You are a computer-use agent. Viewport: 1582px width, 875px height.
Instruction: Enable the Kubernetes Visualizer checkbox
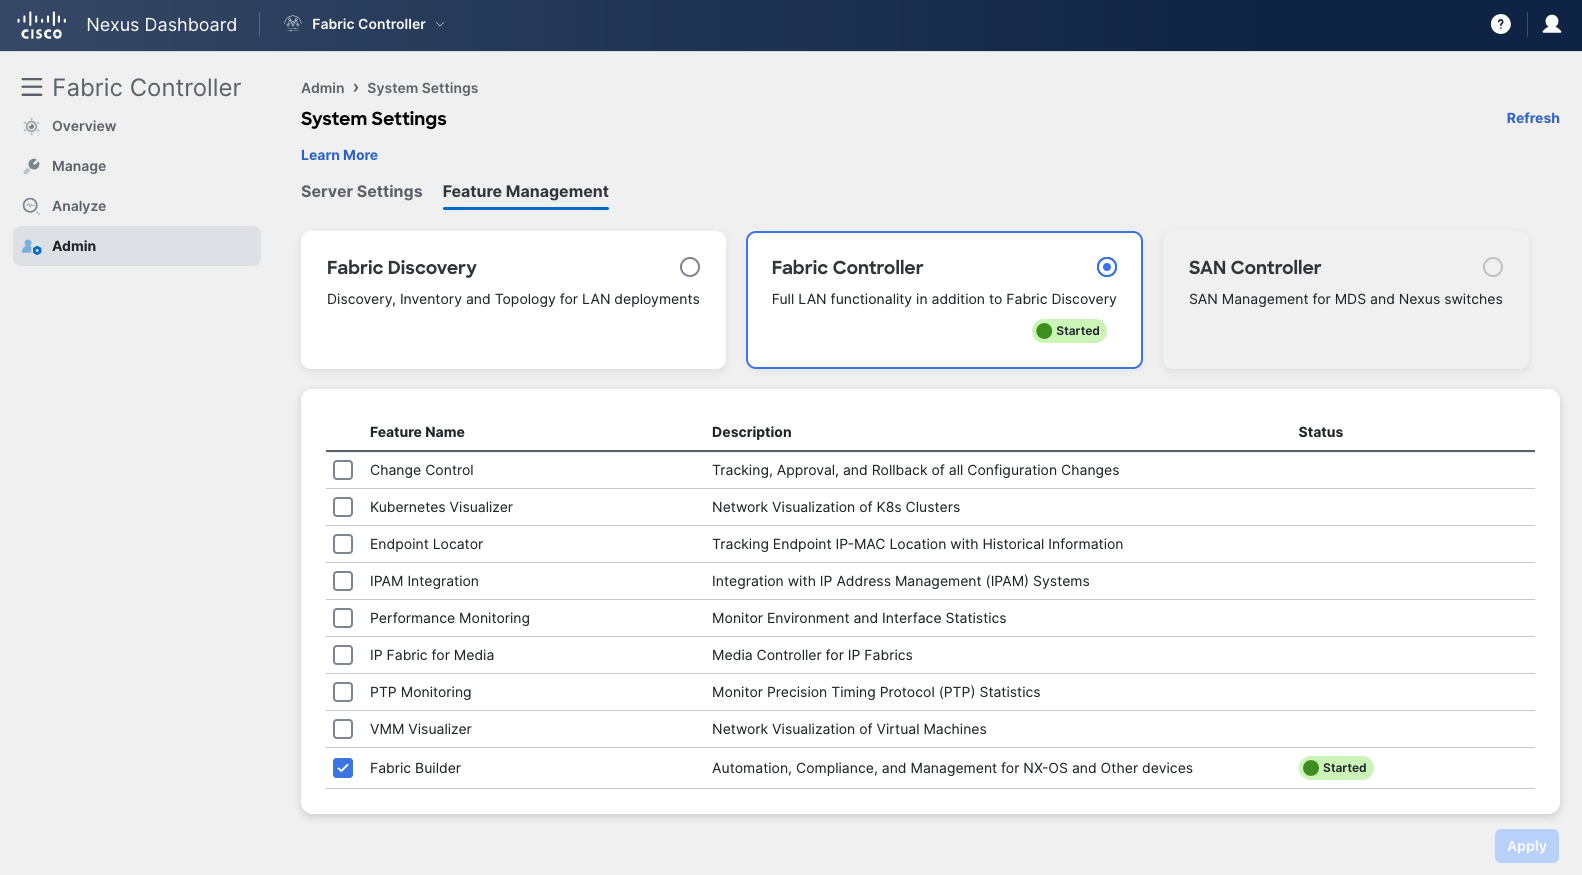[x=343, y=507]
